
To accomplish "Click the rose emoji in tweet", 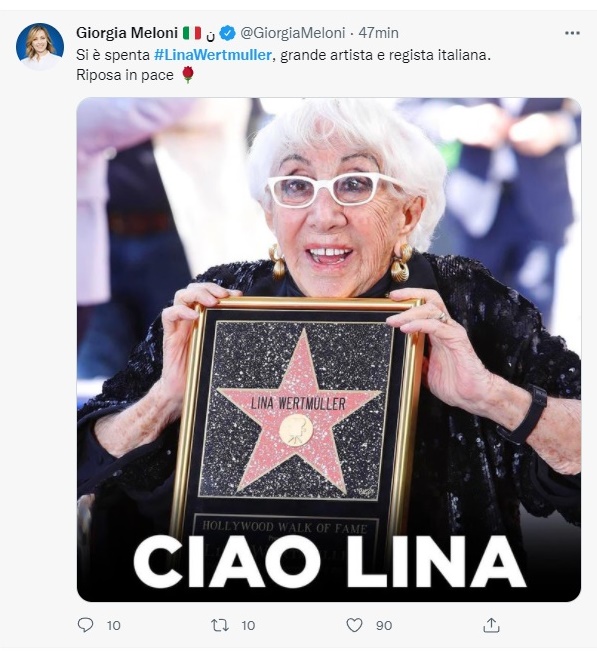I will [x=188, y=75].
